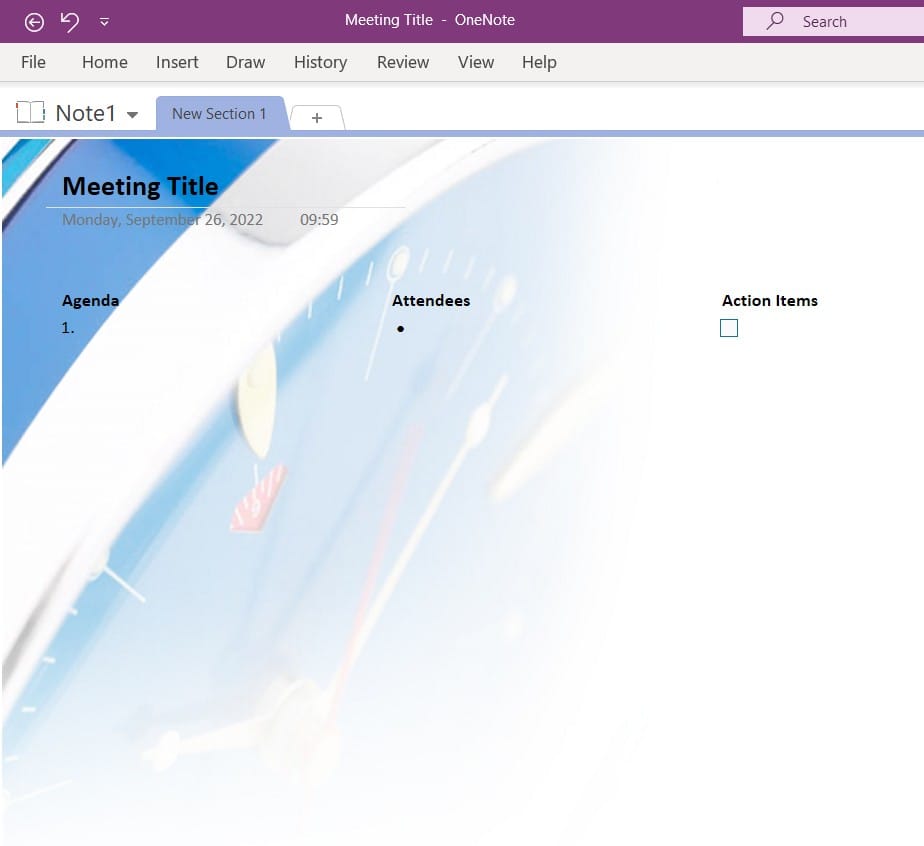Go to the History tab

click(x=320, y=62)
